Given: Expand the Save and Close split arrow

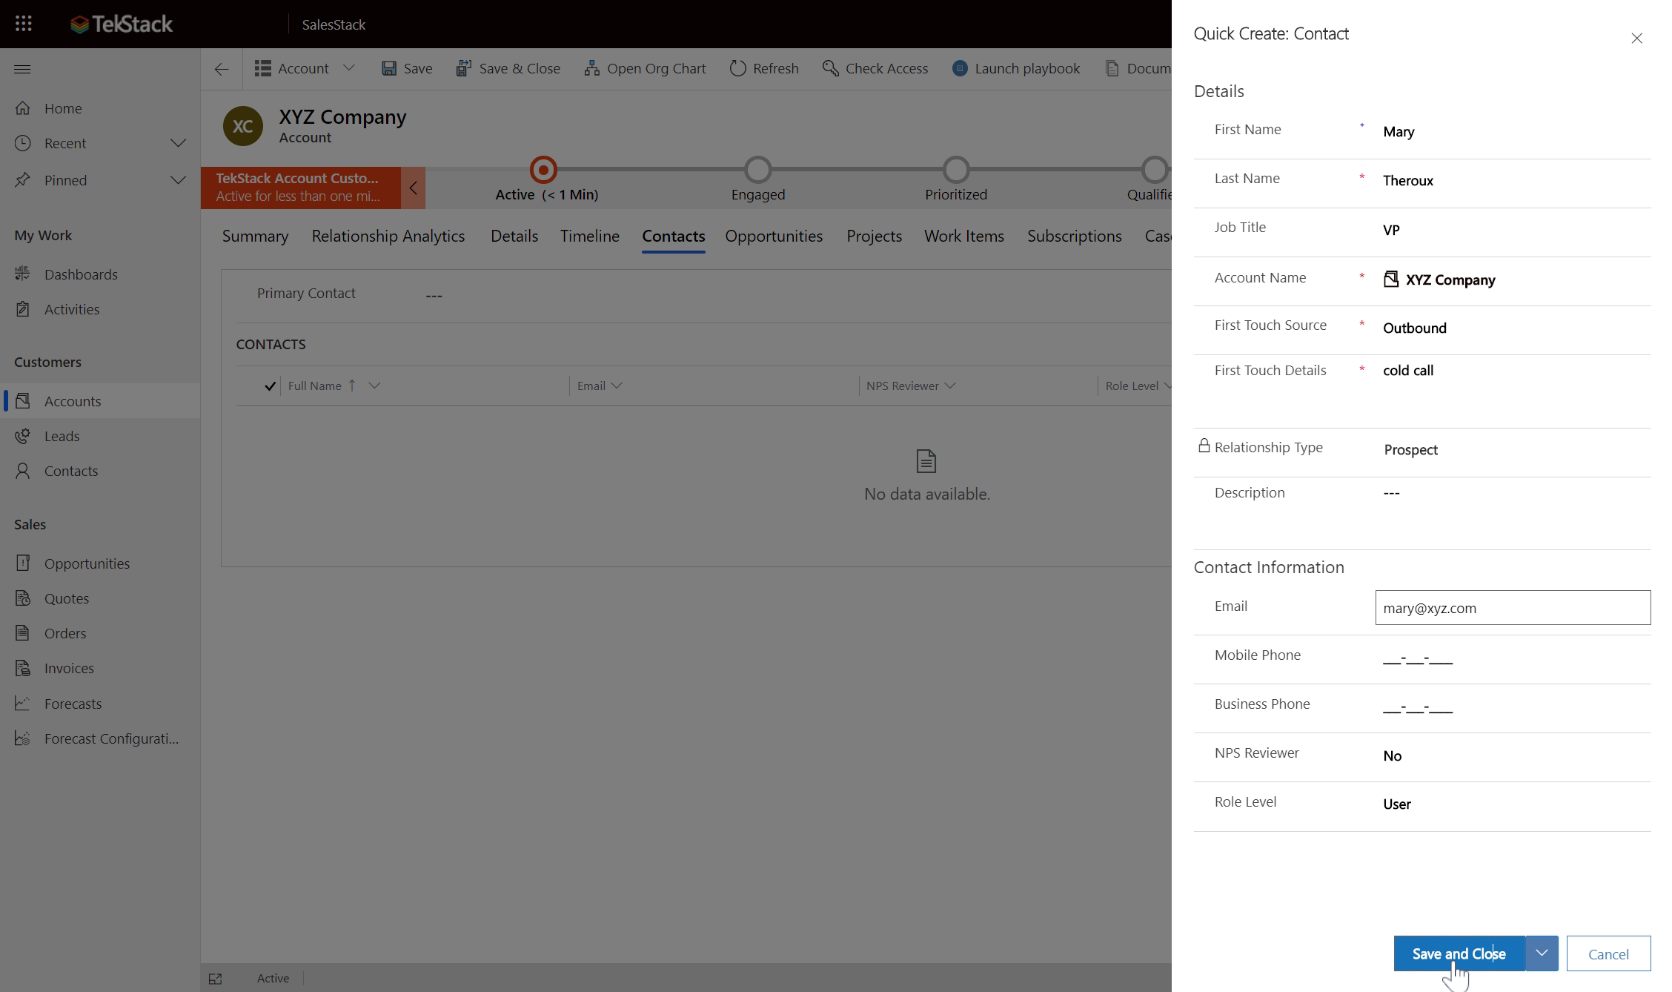Looking at the screenshot, I should point(1542,954).
